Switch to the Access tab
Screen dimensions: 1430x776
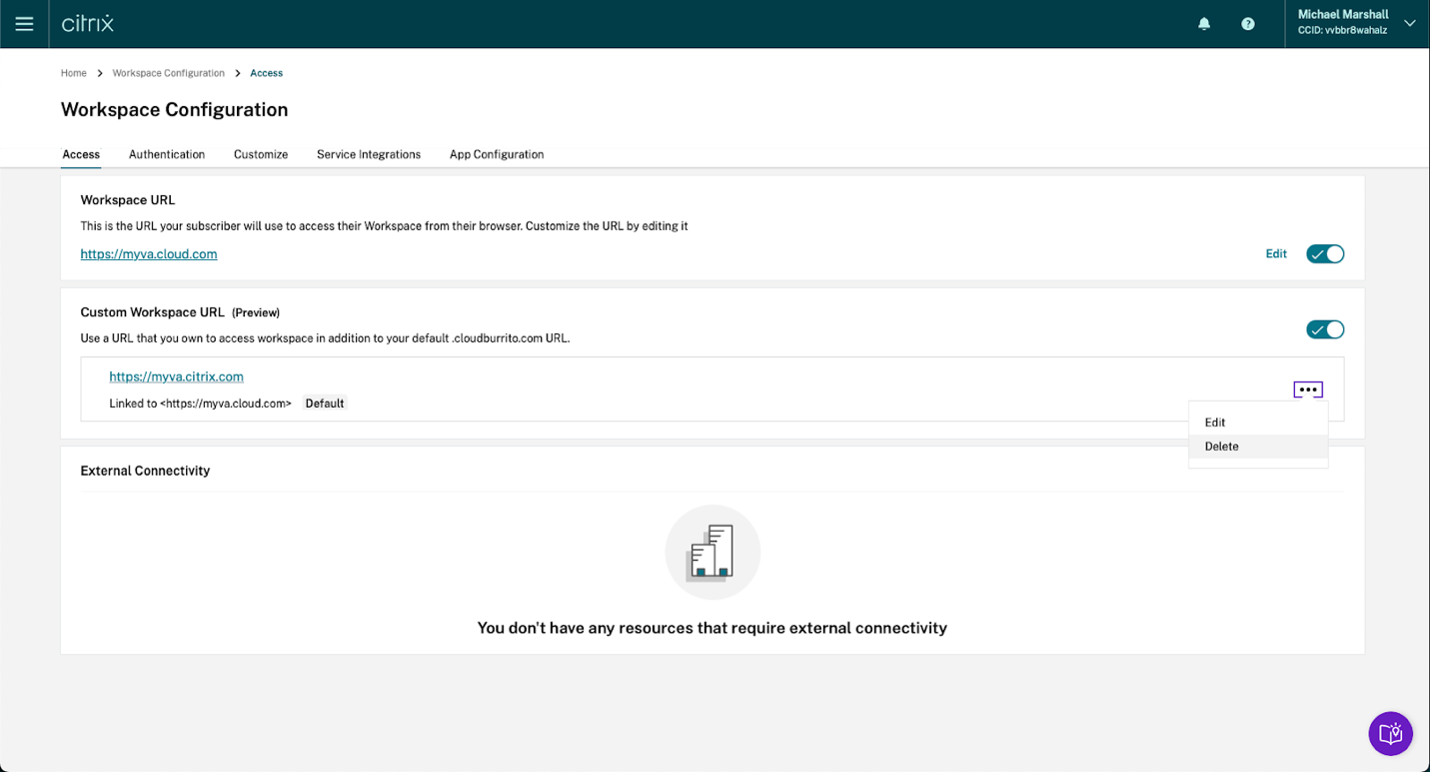[81, 155]
